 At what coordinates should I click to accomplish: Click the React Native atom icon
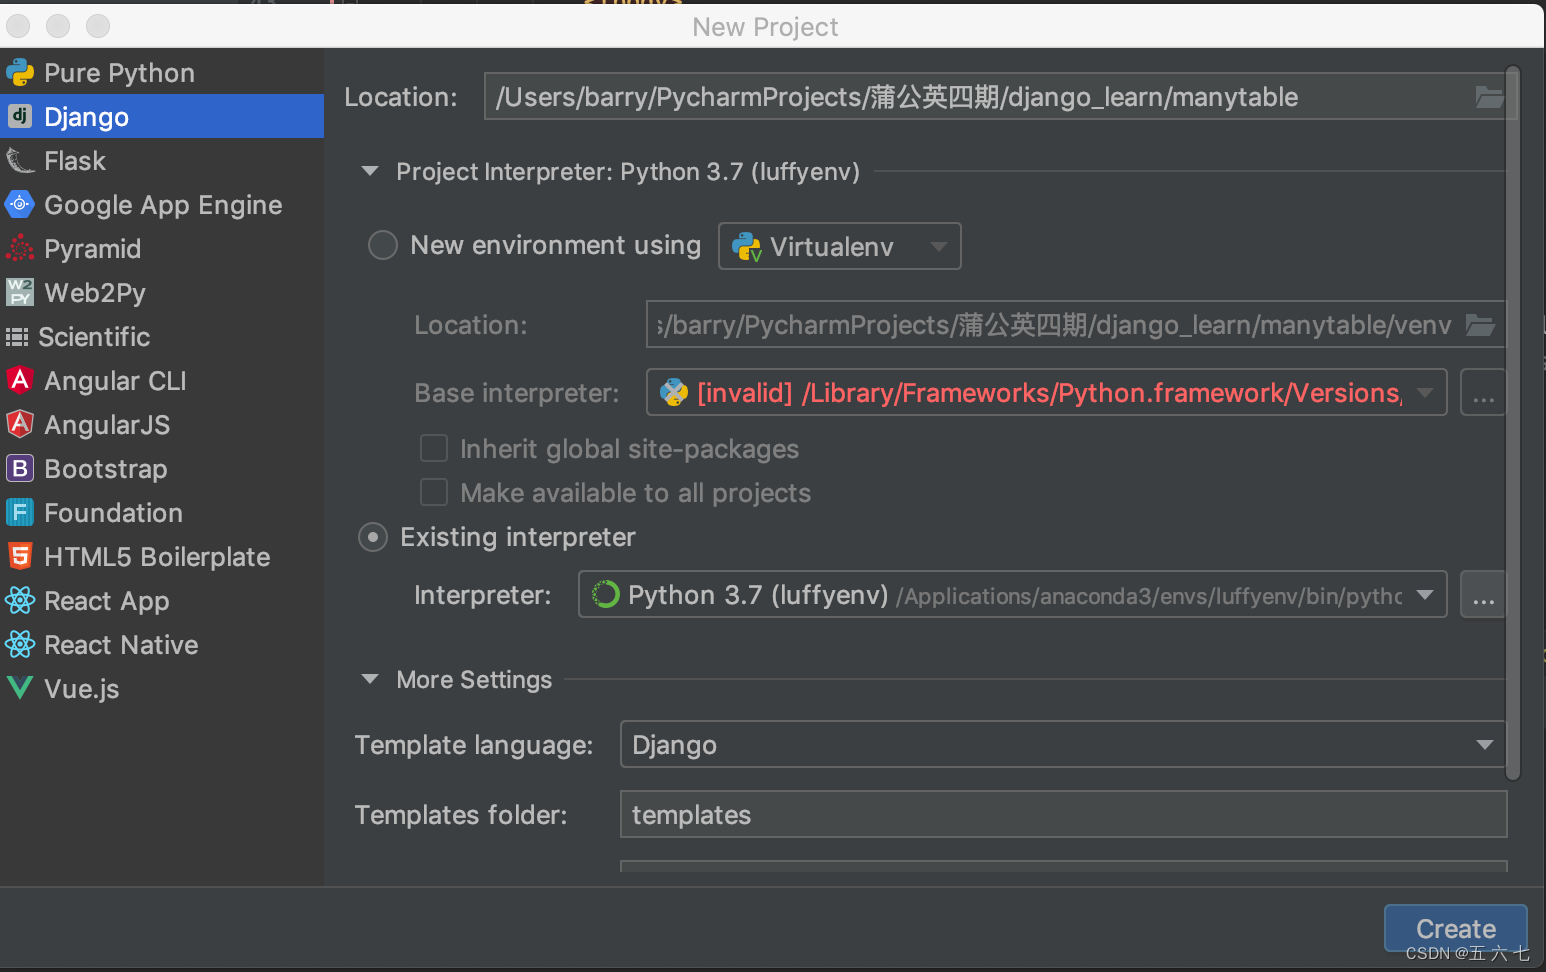(x=20, y=644)
